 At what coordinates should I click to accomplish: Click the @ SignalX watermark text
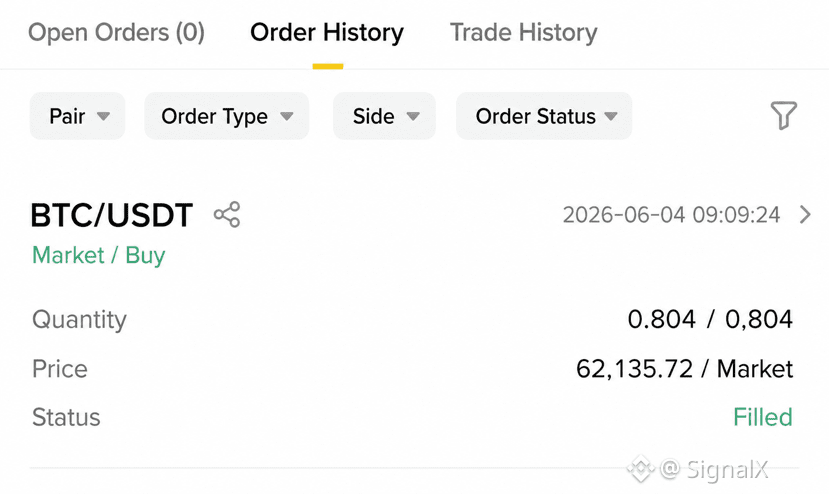(x=714, y=469)
